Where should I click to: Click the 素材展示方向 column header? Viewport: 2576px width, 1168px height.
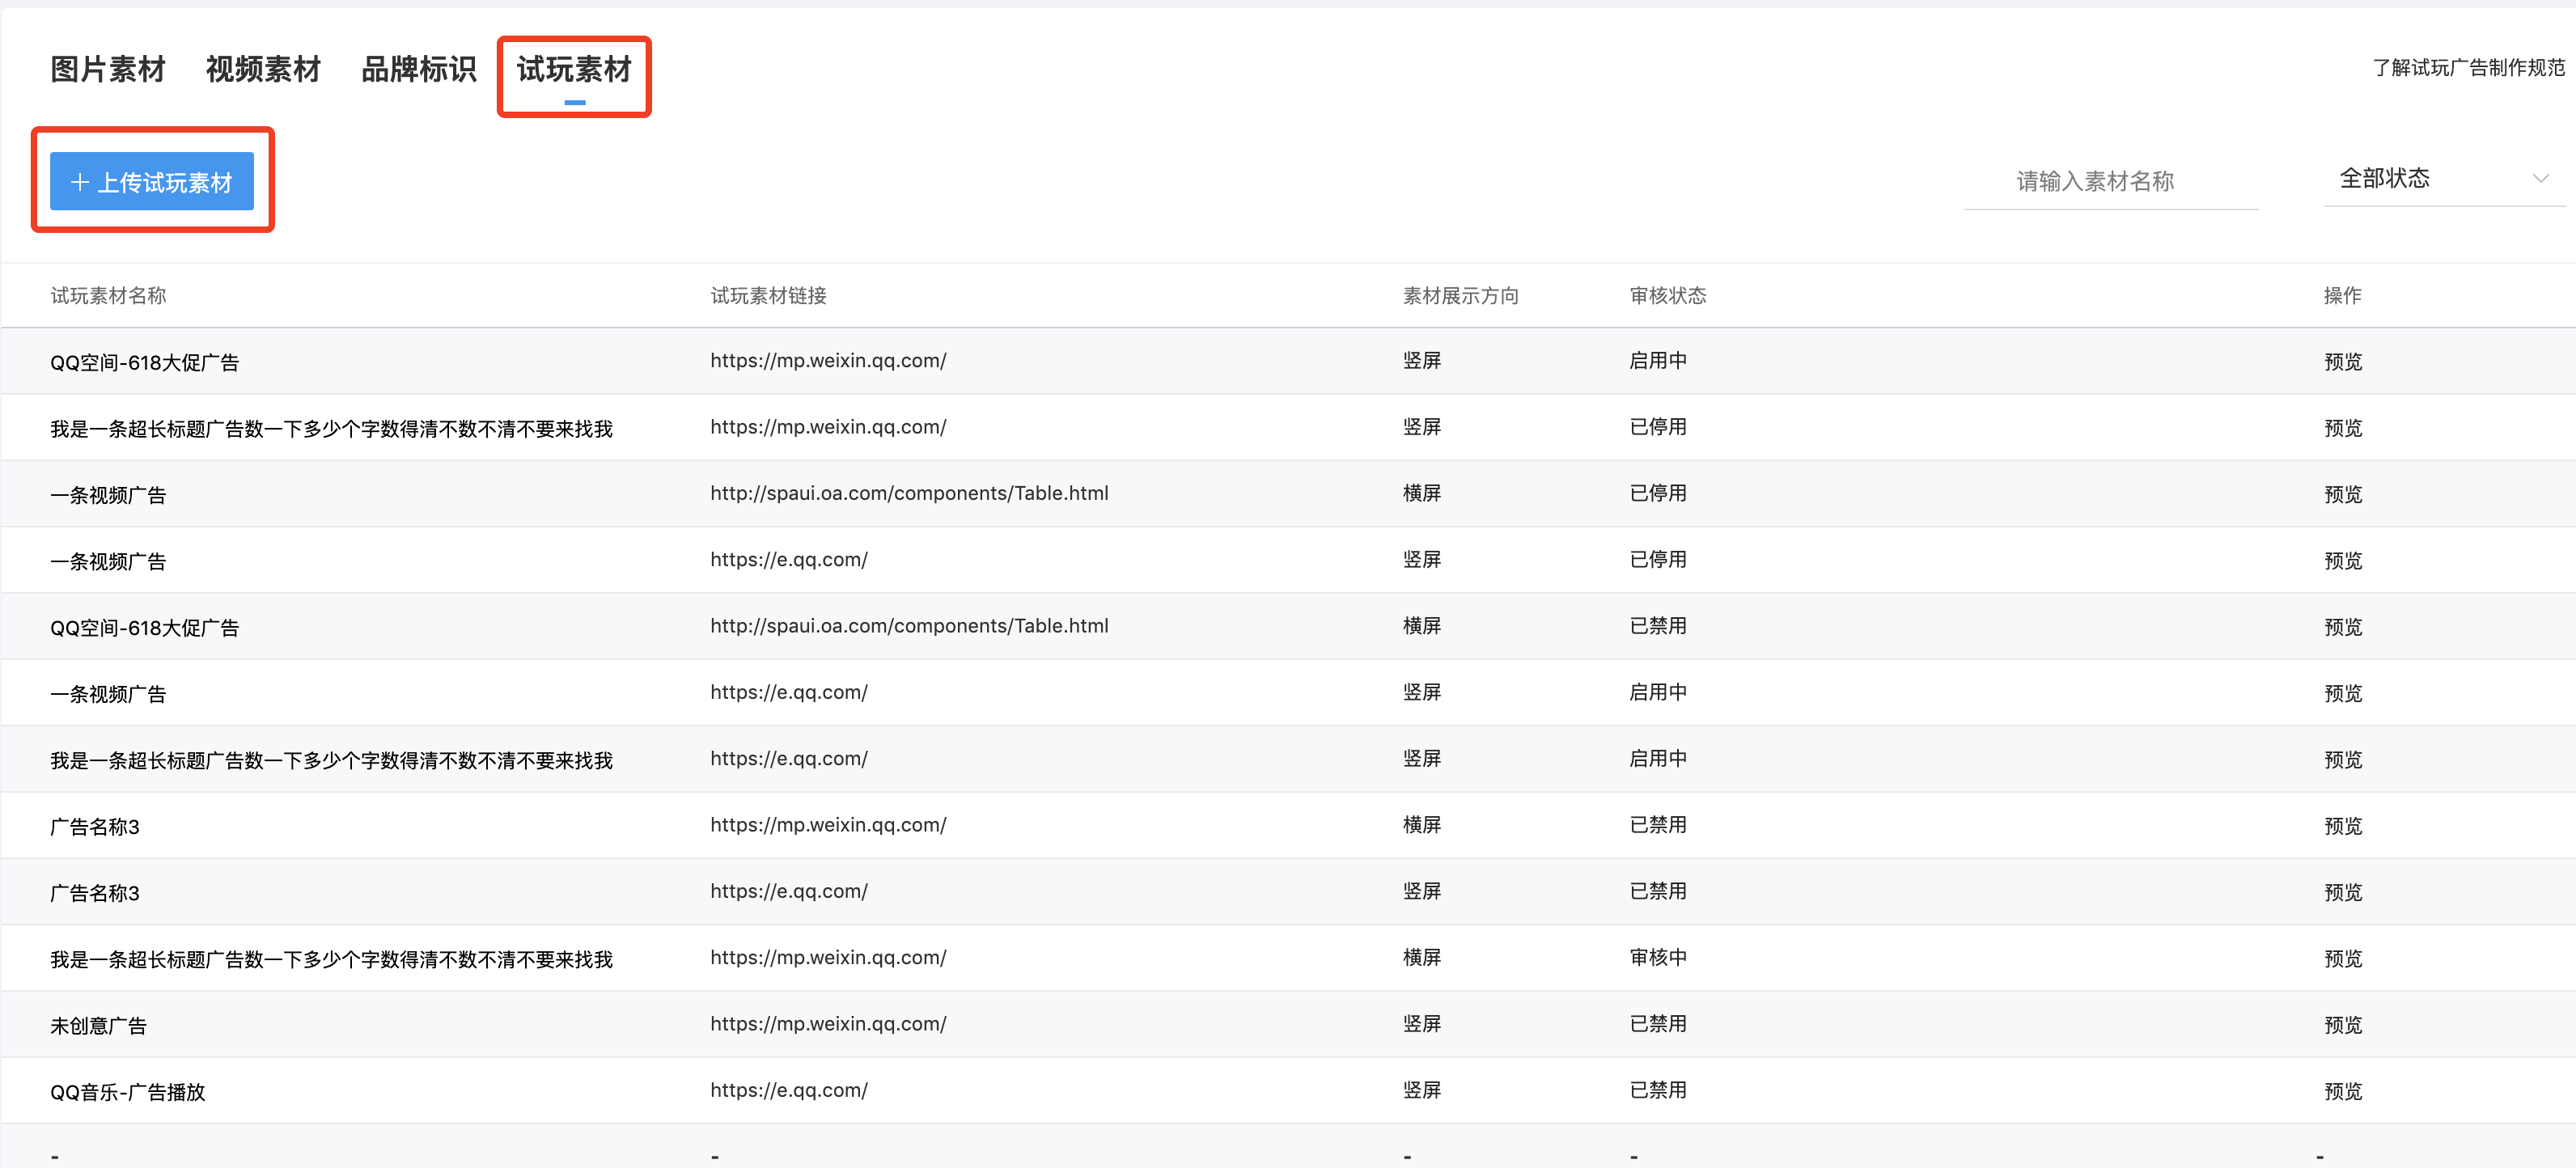point(1461,296)
